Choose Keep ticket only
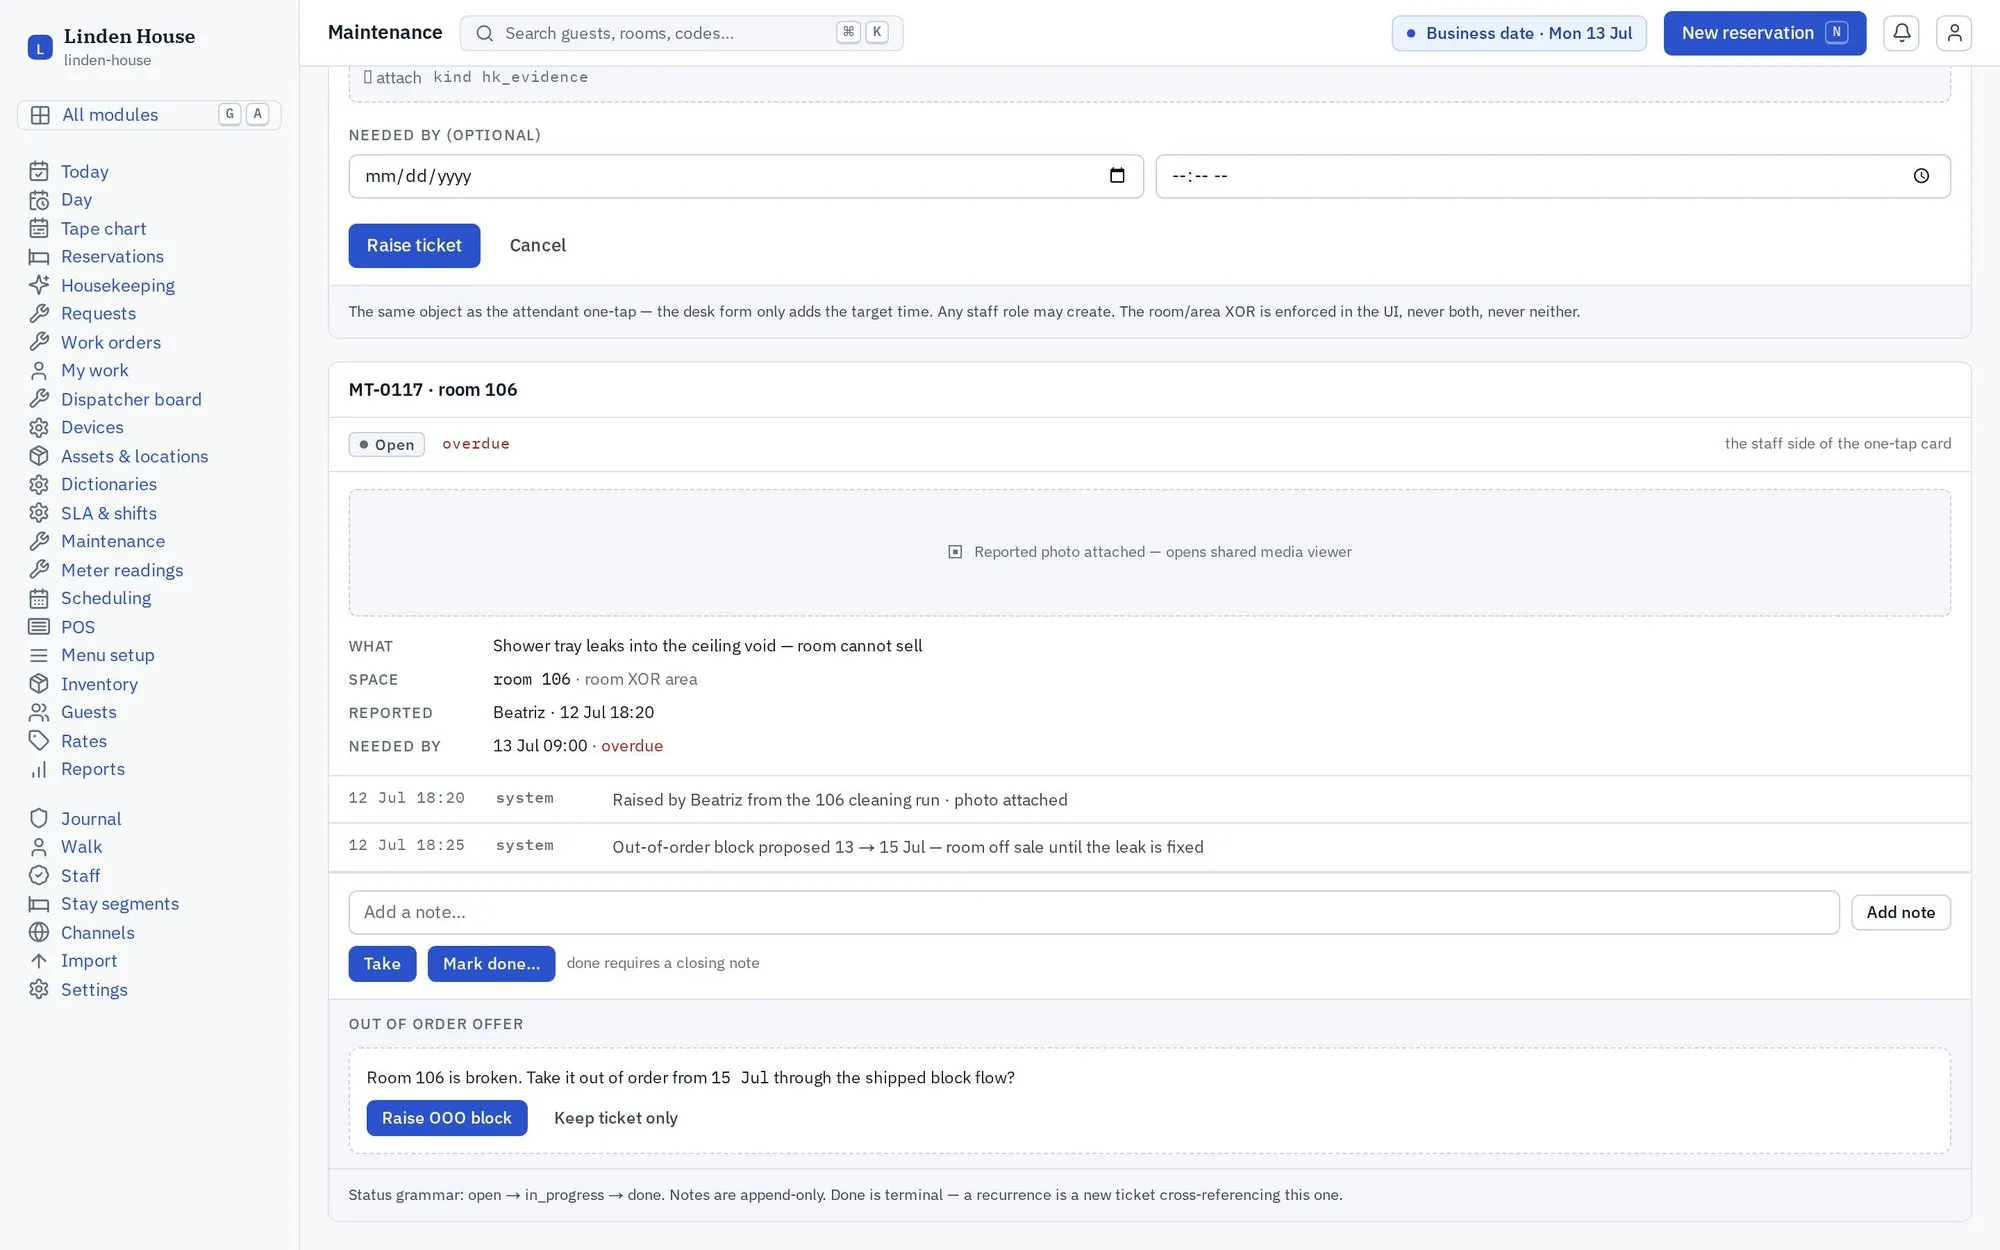The height and width of the screenshot is (1250, 2000). click(616, 1118)
